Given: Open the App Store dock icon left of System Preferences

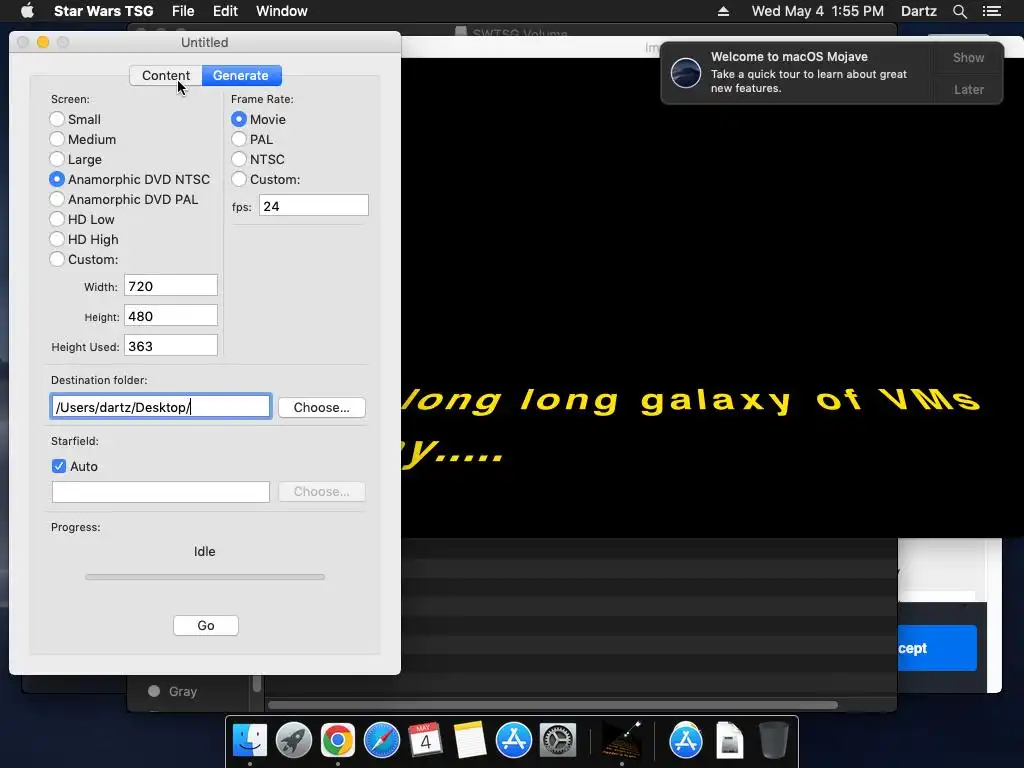Looking at the screenshot, I should [x=514, y=741].
